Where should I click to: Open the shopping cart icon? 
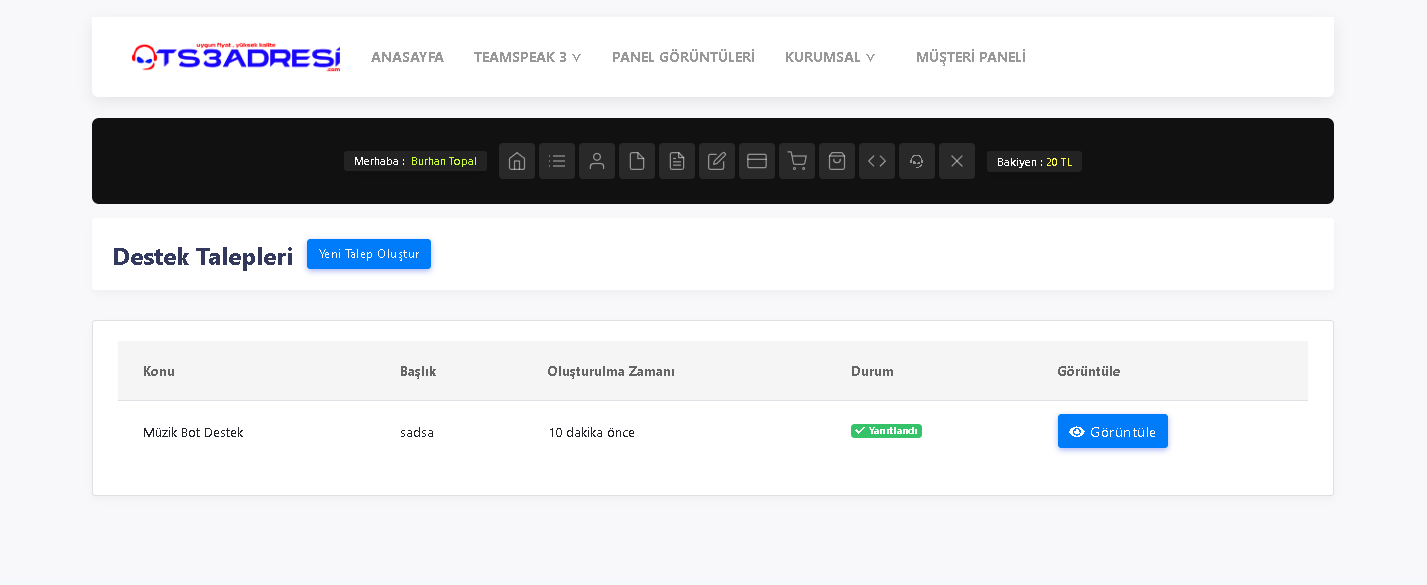(x=797, y=161)
